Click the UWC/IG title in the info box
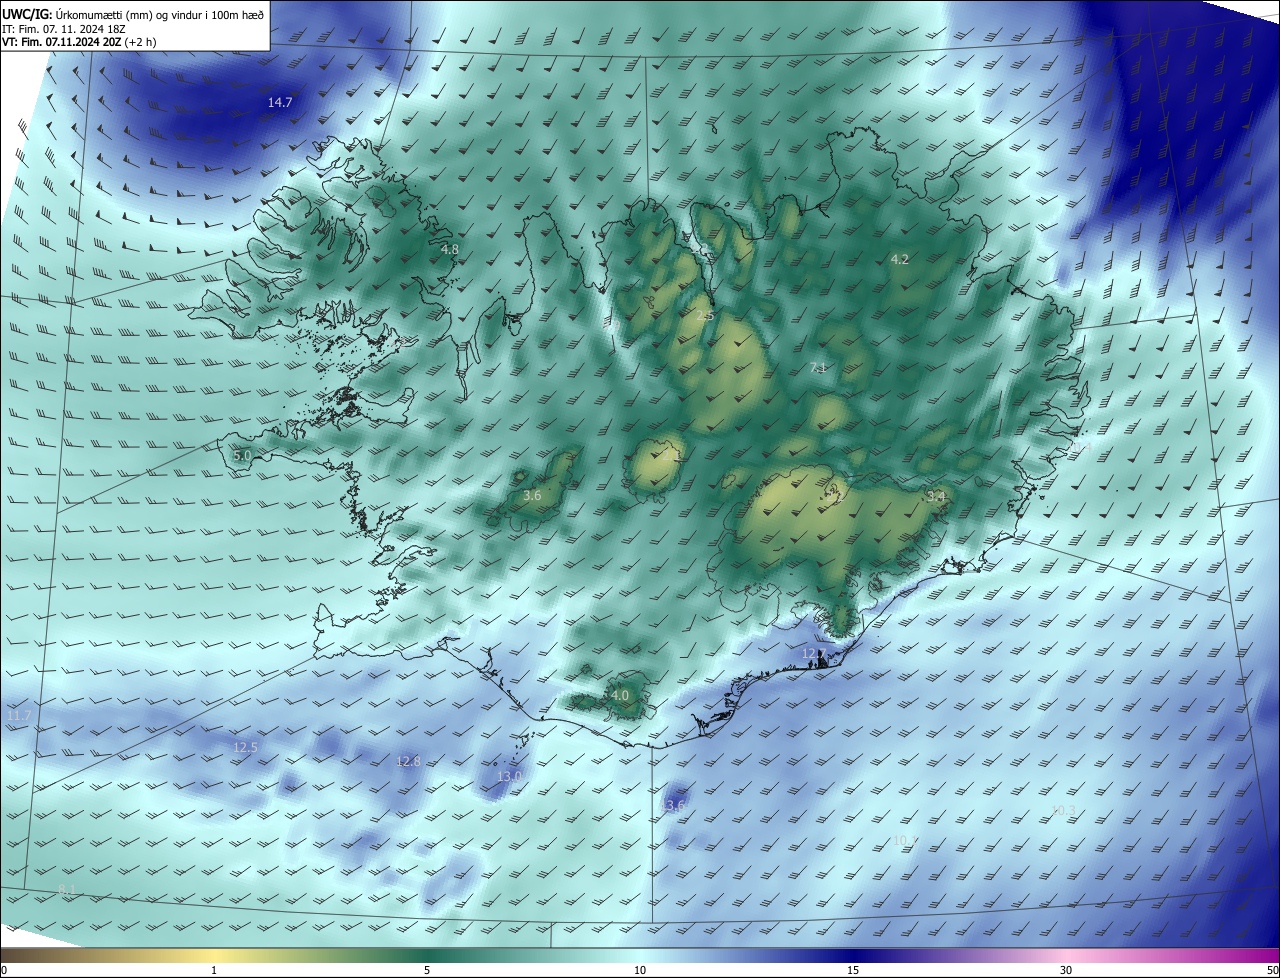 (27, 14)
